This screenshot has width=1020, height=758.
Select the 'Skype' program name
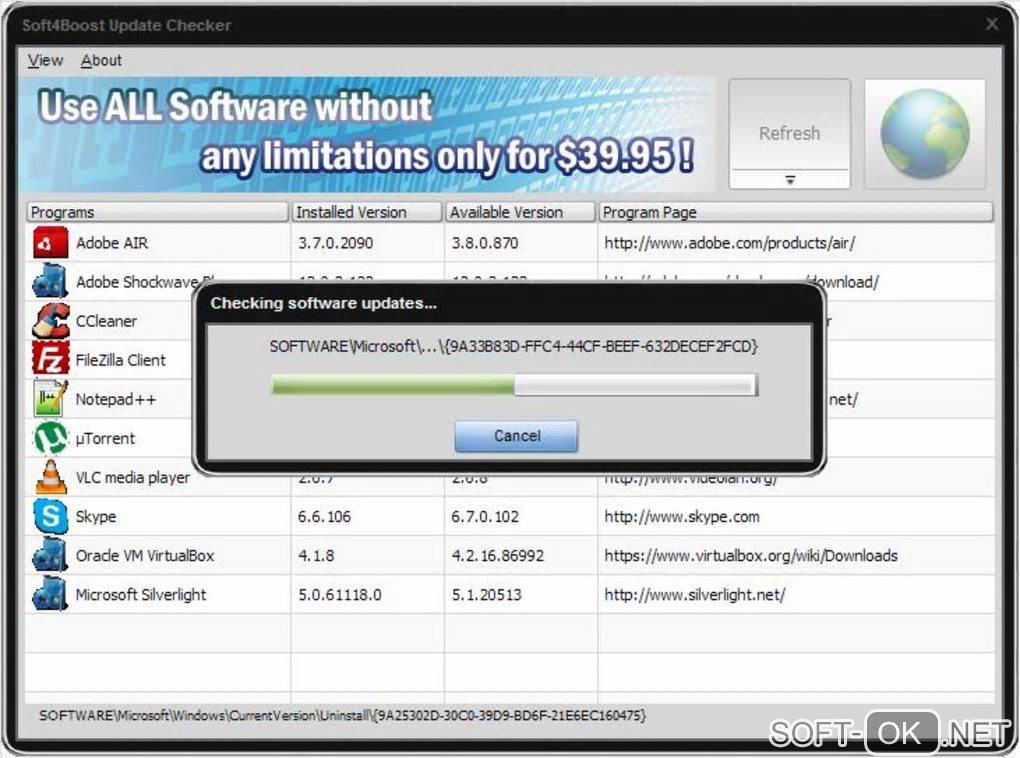(x=96, y=517)
